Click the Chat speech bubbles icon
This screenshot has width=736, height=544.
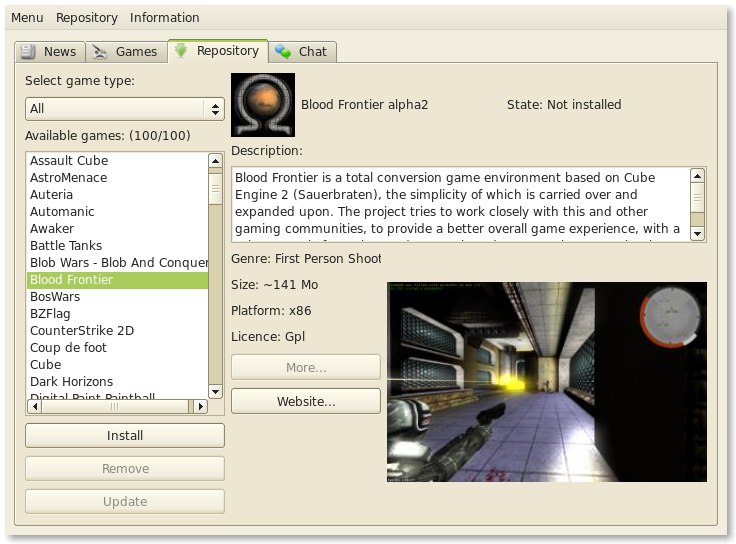283,52
